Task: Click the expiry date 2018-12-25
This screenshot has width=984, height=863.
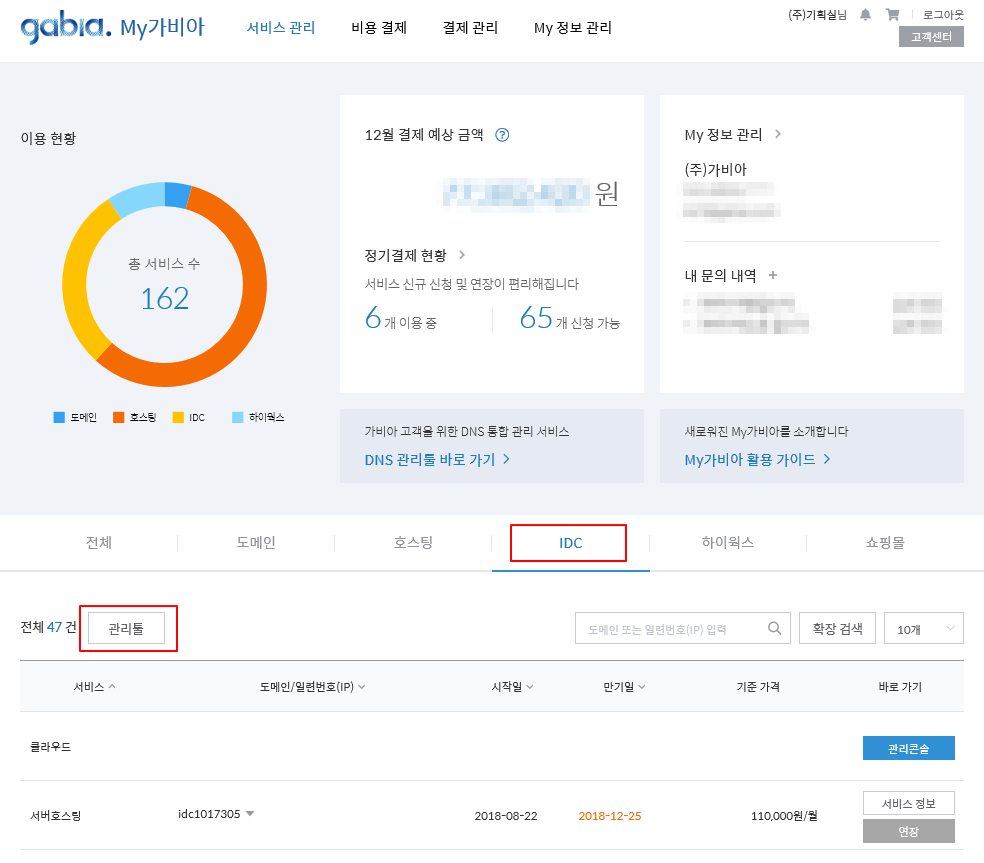Action: pyautogui.click(x=610, y=816)
